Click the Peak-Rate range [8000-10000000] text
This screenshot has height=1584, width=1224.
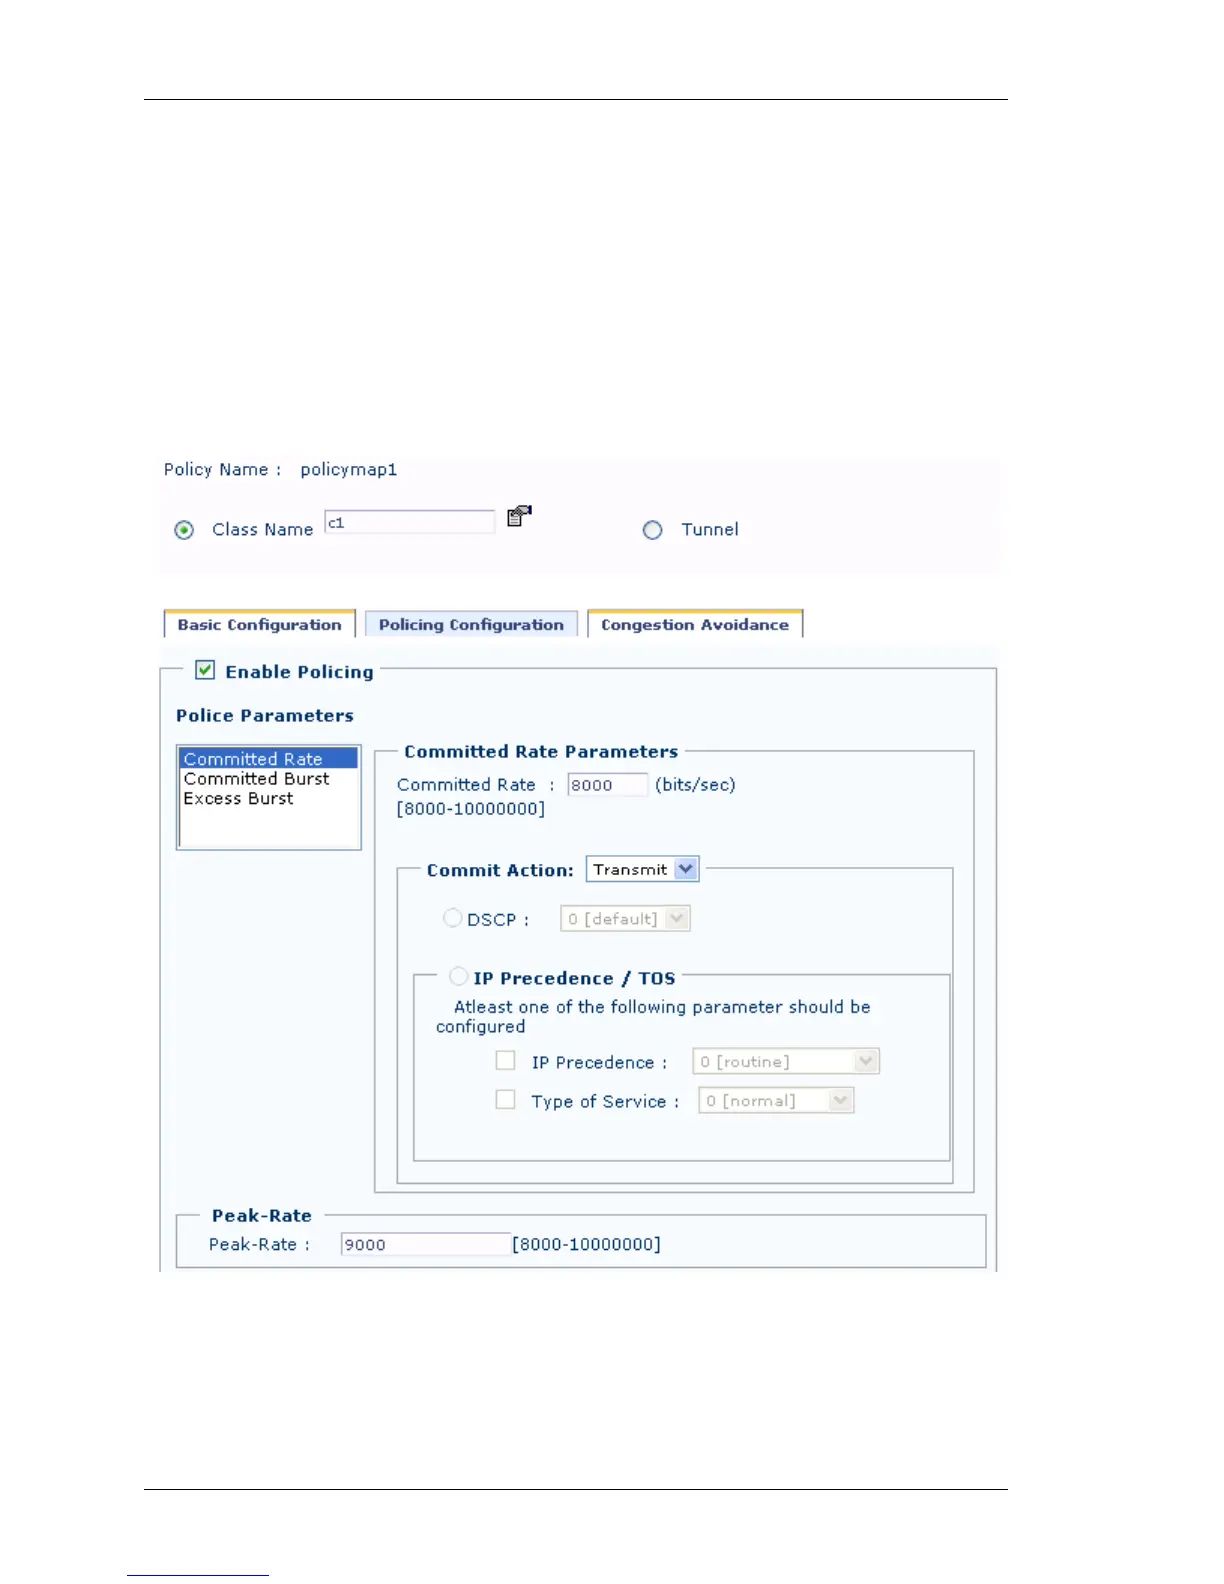coord(587,1244)
